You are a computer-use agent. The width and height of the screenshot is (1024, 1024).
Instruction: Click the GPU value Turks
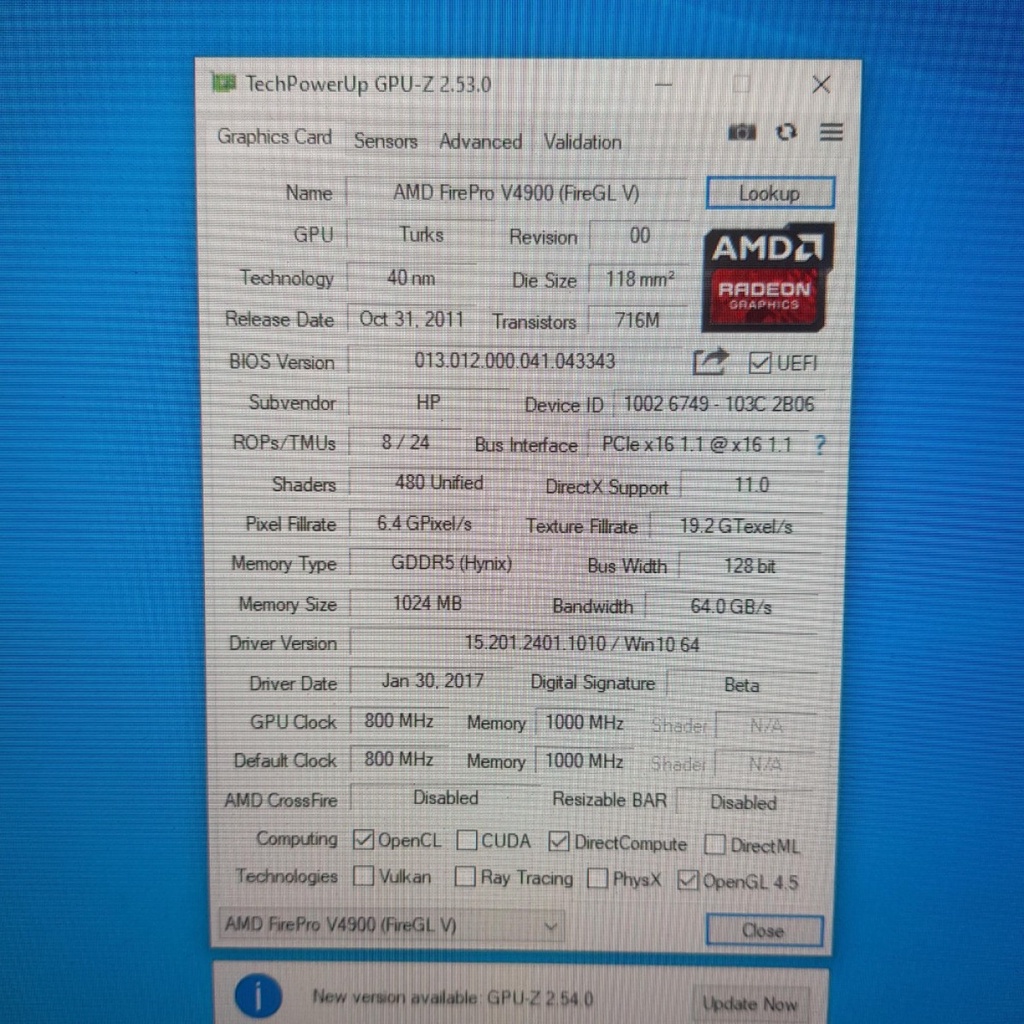(x=421, y=234)
